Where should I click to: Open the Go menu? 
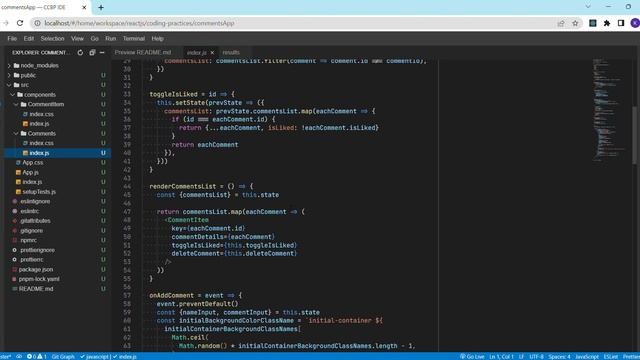click(95, 38)
